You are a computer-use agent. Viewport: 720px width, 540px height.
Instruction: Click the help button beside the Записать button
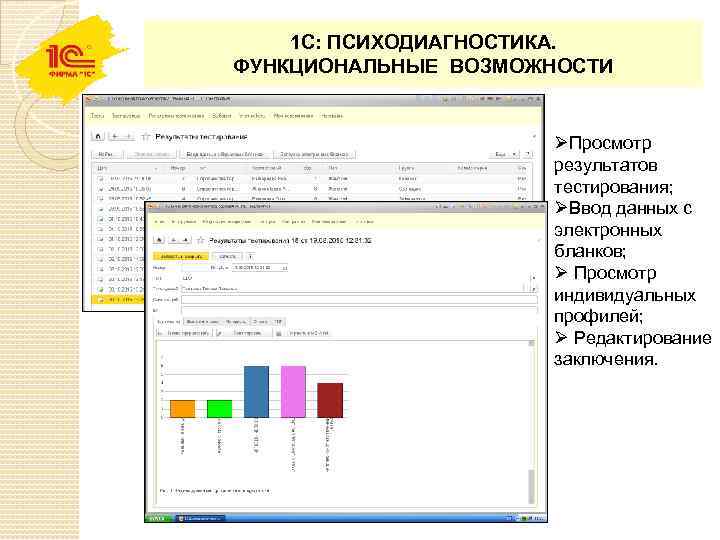pyautogui.click(x=250, y=256)
